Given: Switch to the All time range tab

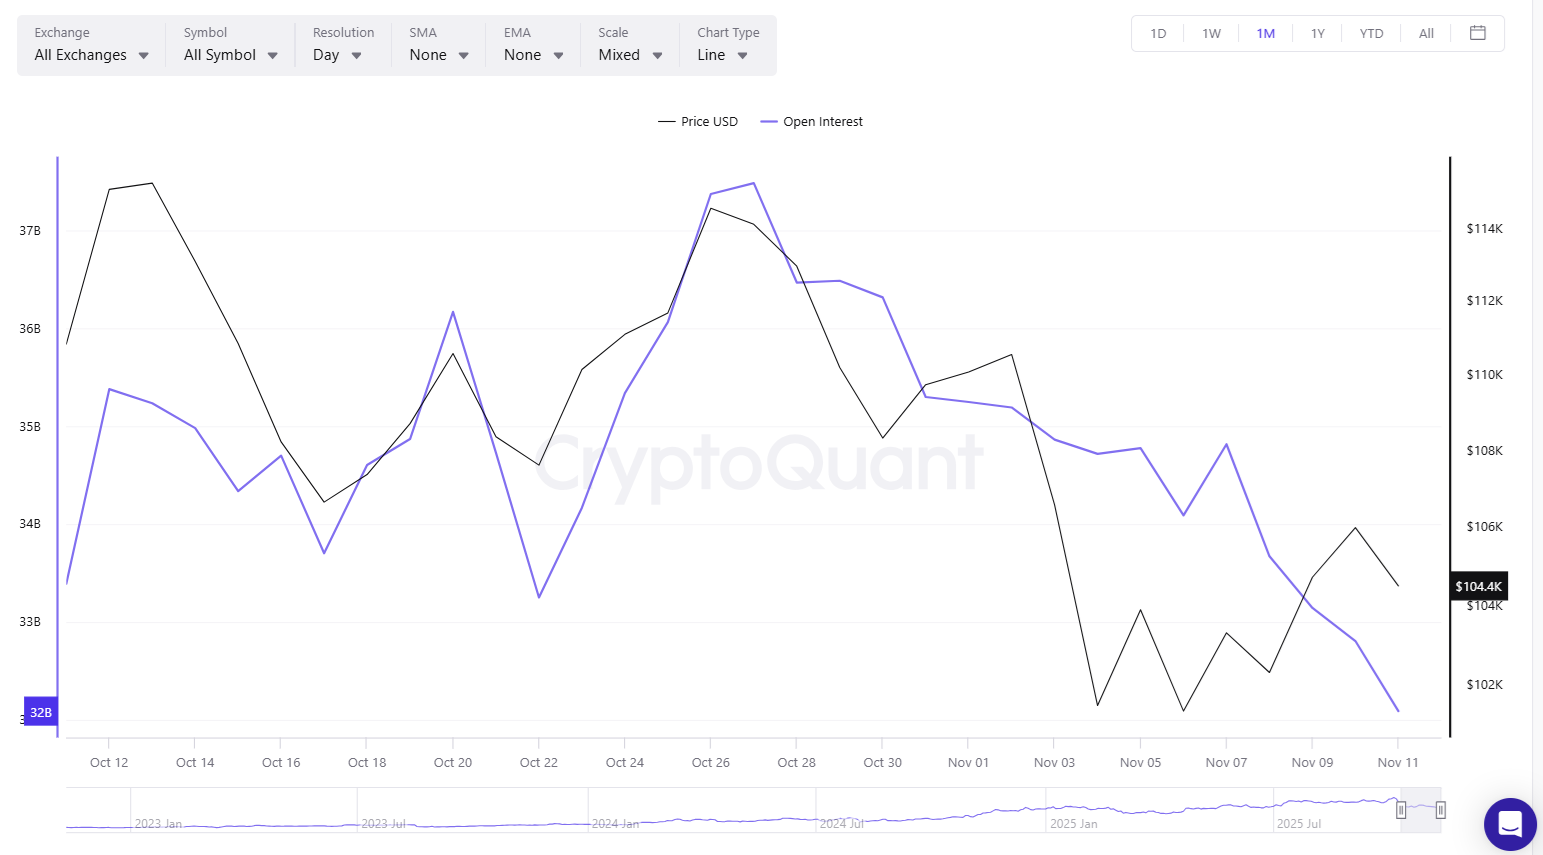Looking at the screenshot, I should click(1425, 32).
